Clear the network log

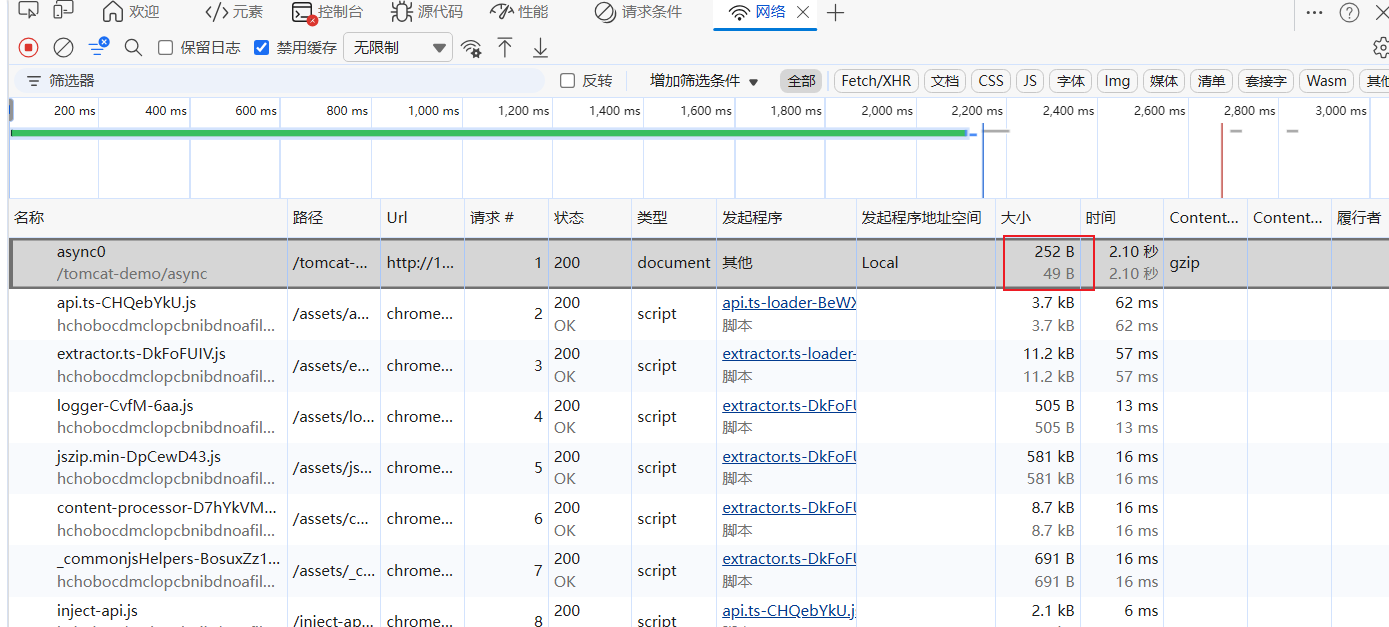(63, 47)
